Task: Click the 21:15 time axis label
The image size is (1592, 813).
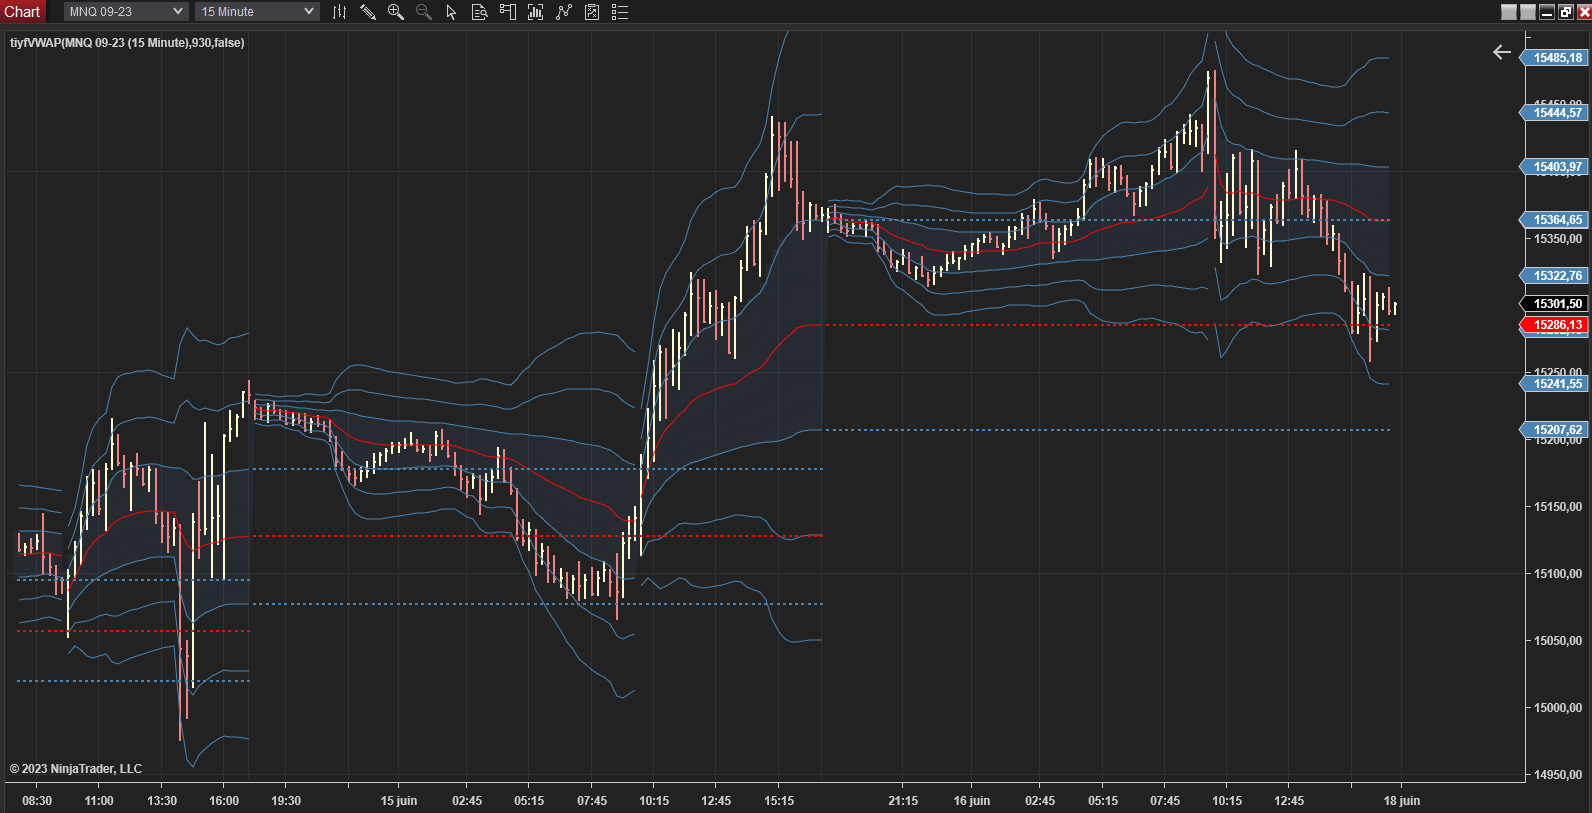Action: click(x=903, y=801)
